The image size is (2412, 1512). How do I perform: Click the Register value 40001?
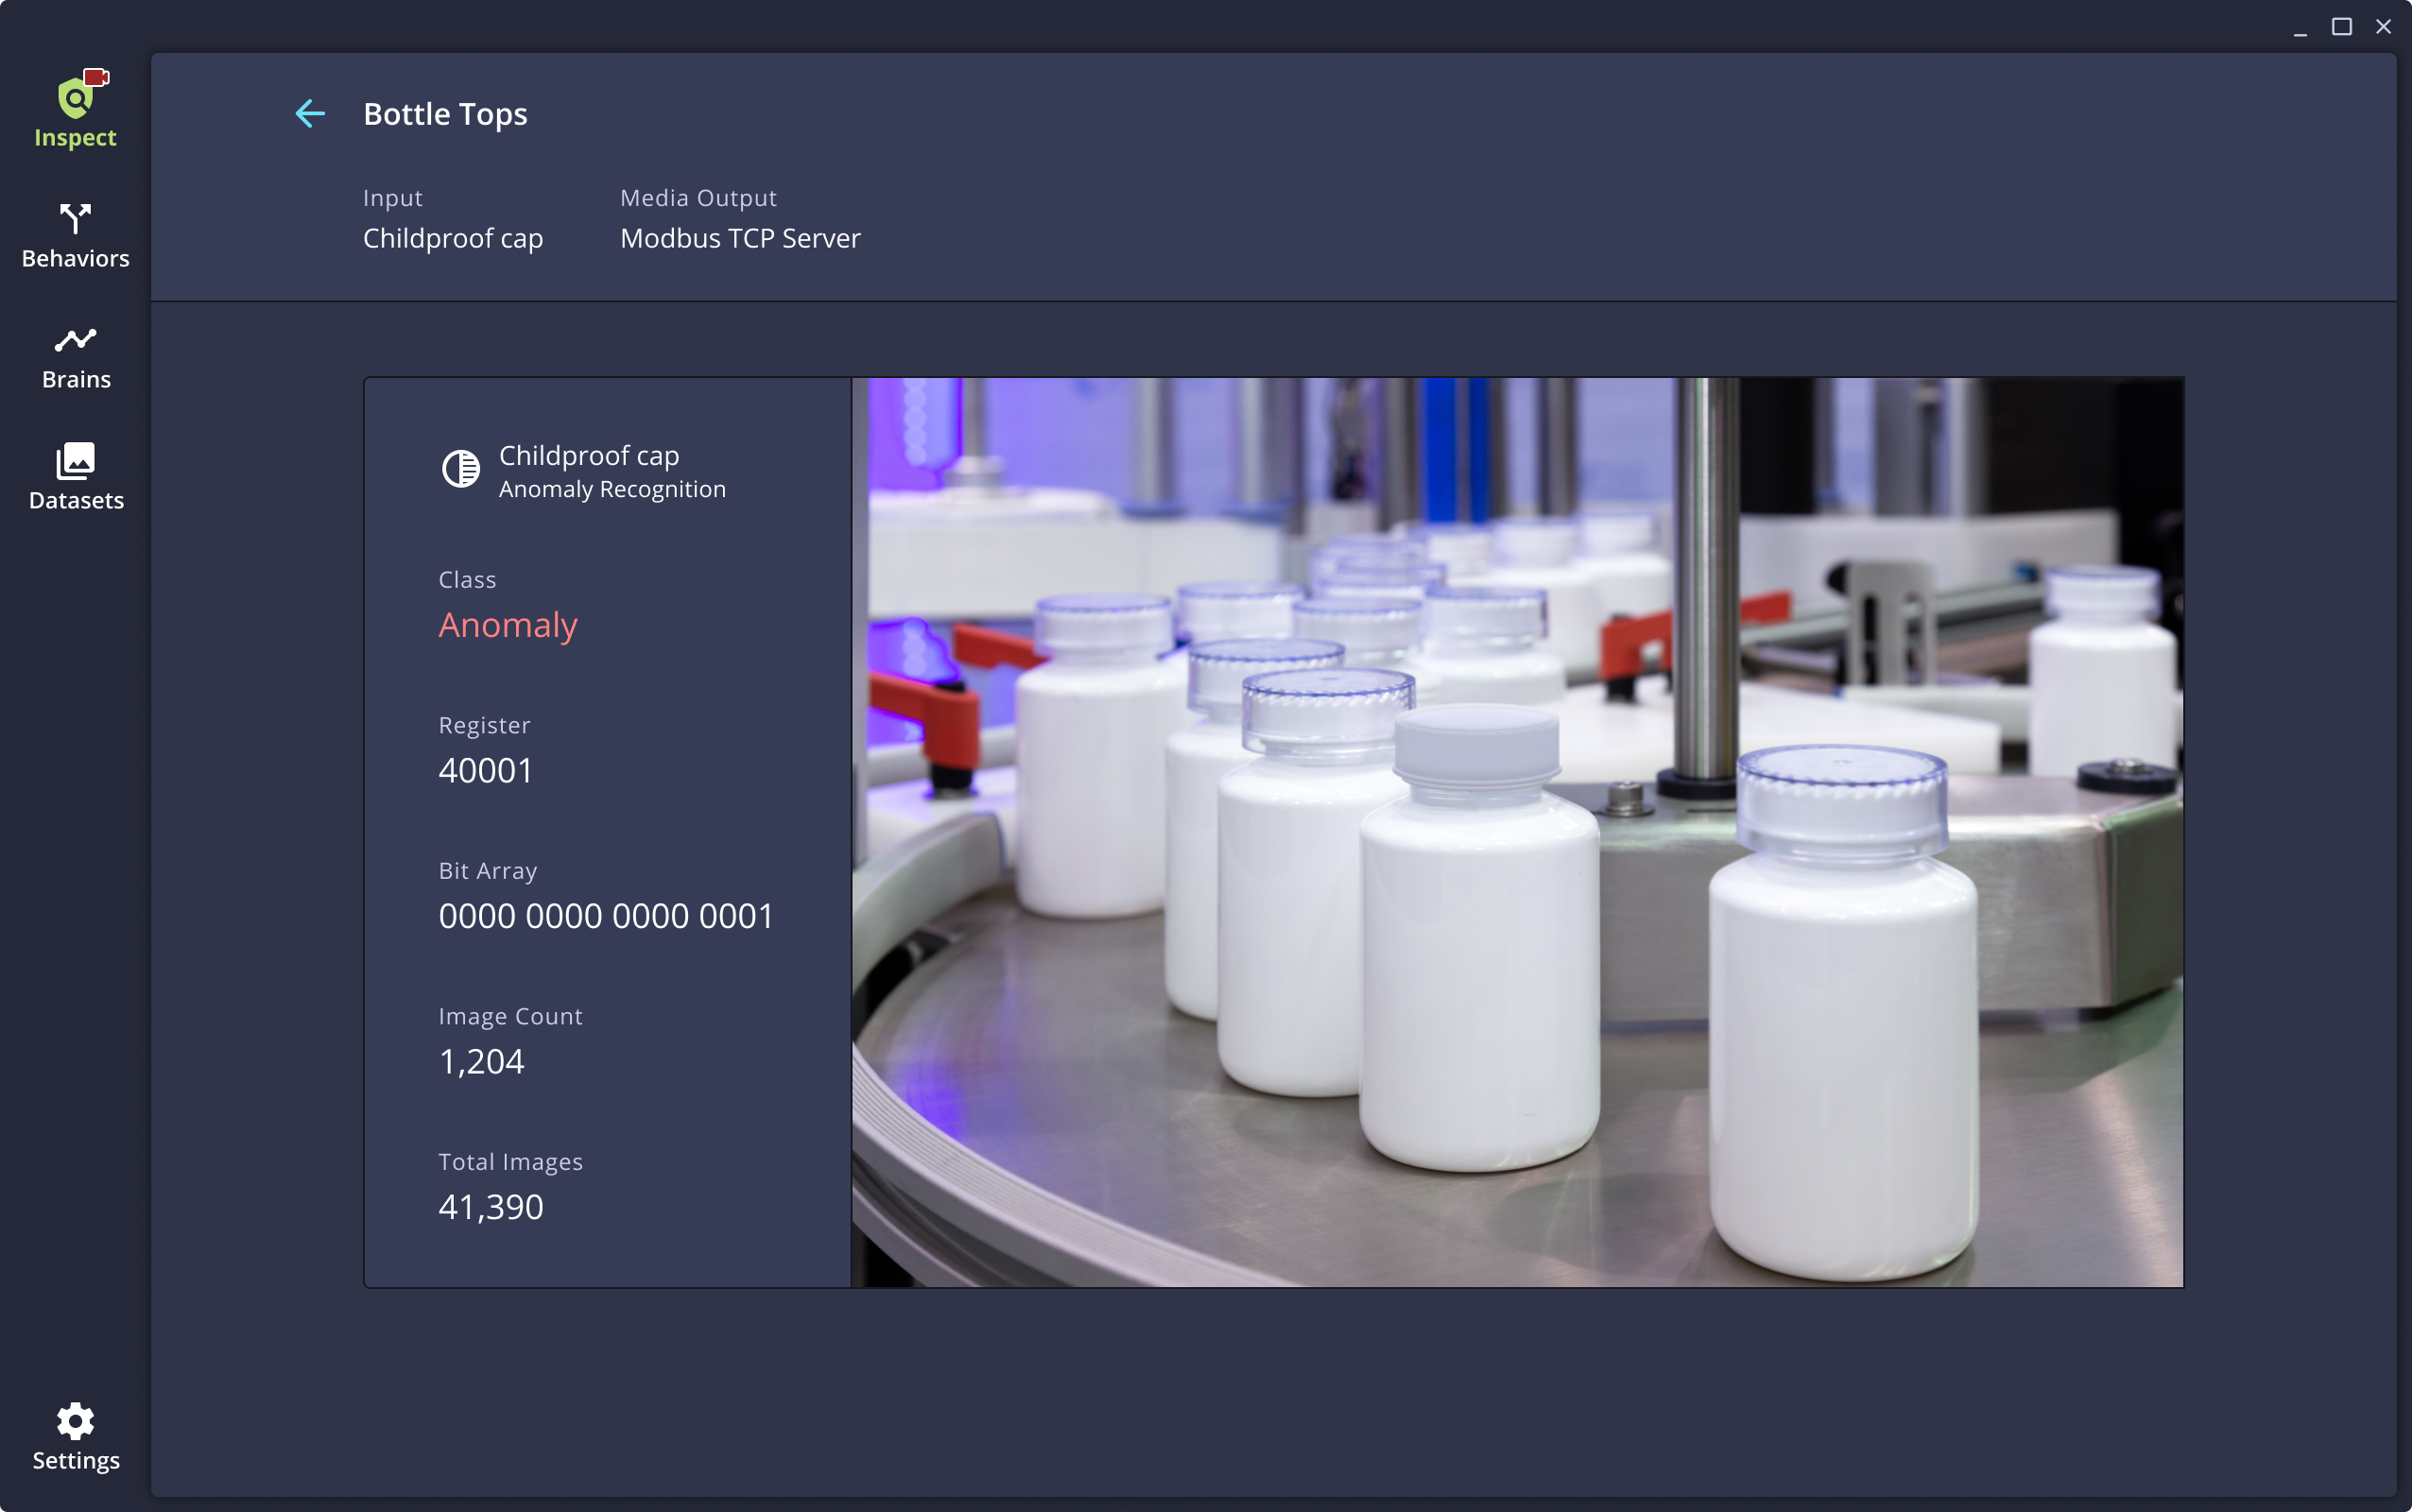coord(484,769)
